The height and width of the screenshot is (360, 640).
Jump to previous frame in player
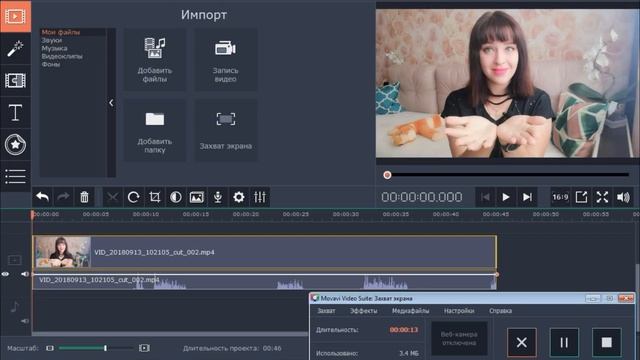[x=485, y=198]
